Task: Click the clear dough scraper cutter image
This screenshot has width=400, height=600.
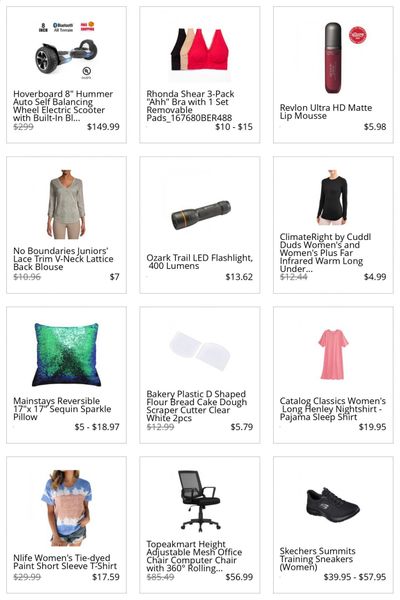Action: 199,351
